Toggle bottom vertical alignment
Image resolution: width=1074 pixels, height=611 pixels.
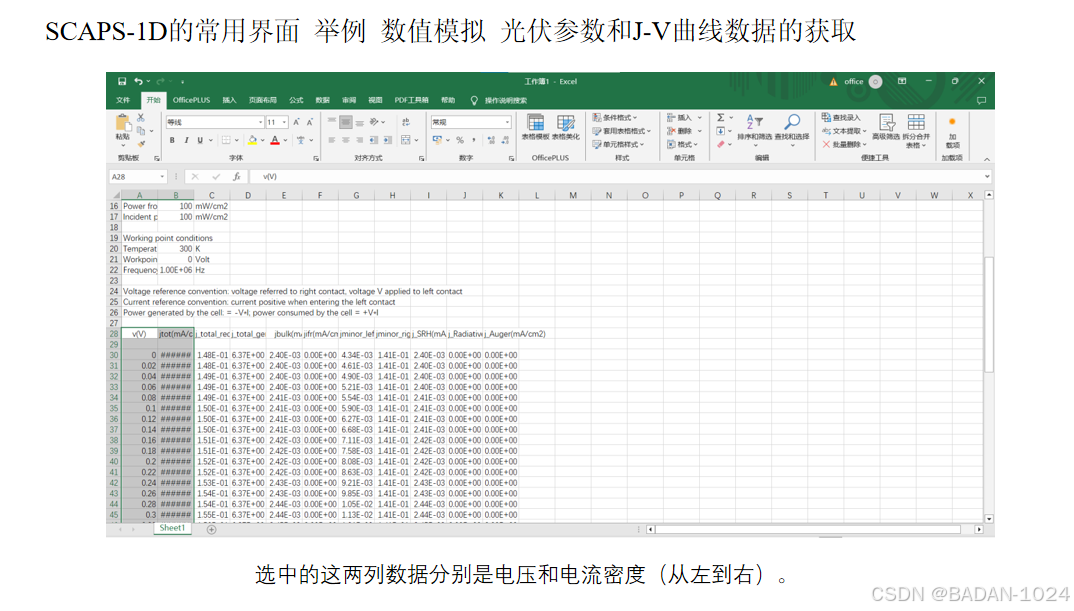tap(360, 122)
